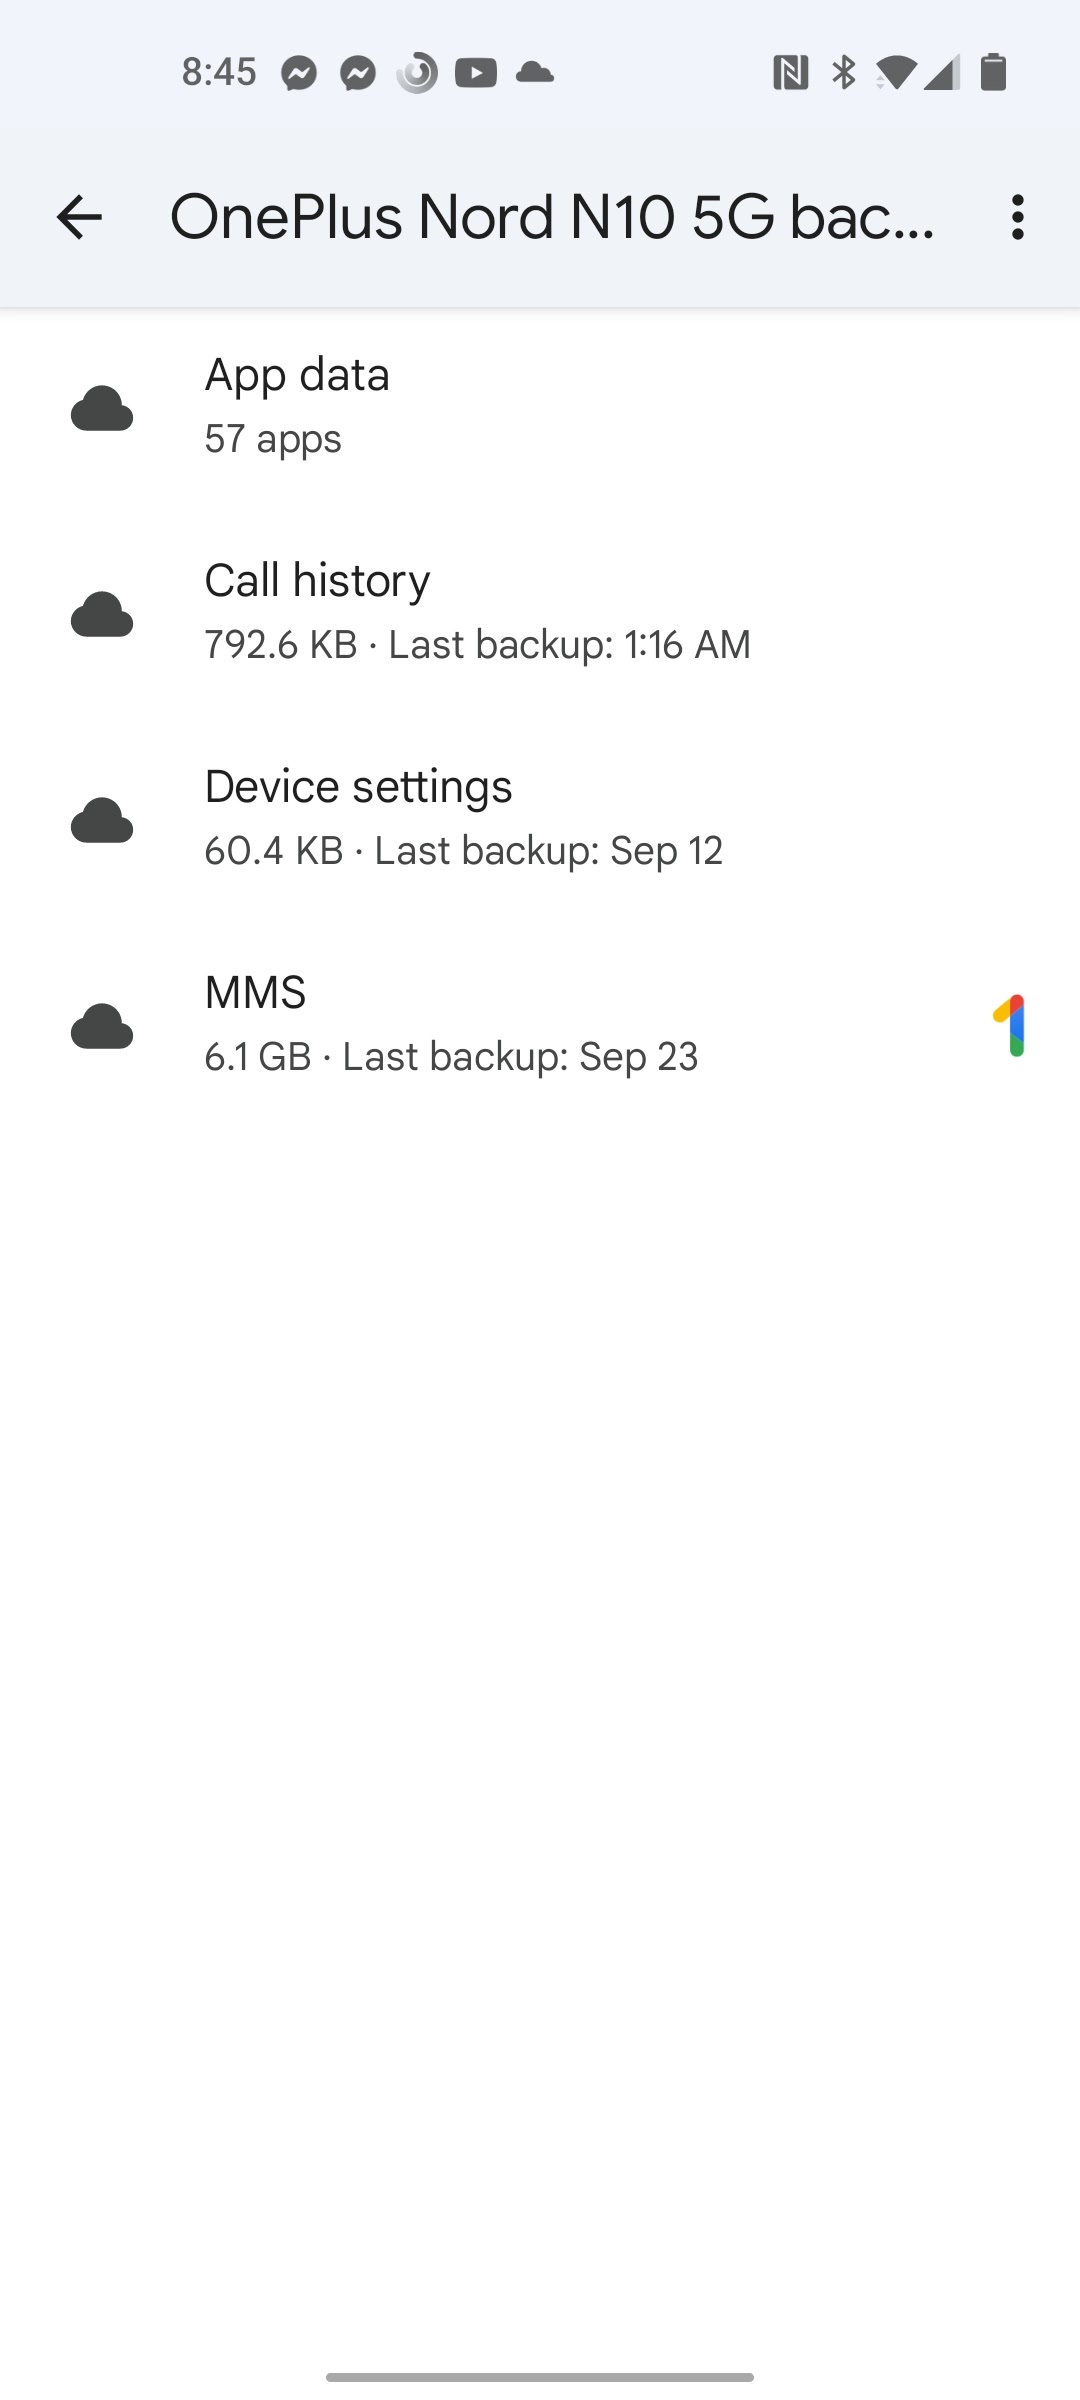This screenshot has height=2400, width=1080.
Task: Tap the first Messenger notification icon
Action: (299, 73)
